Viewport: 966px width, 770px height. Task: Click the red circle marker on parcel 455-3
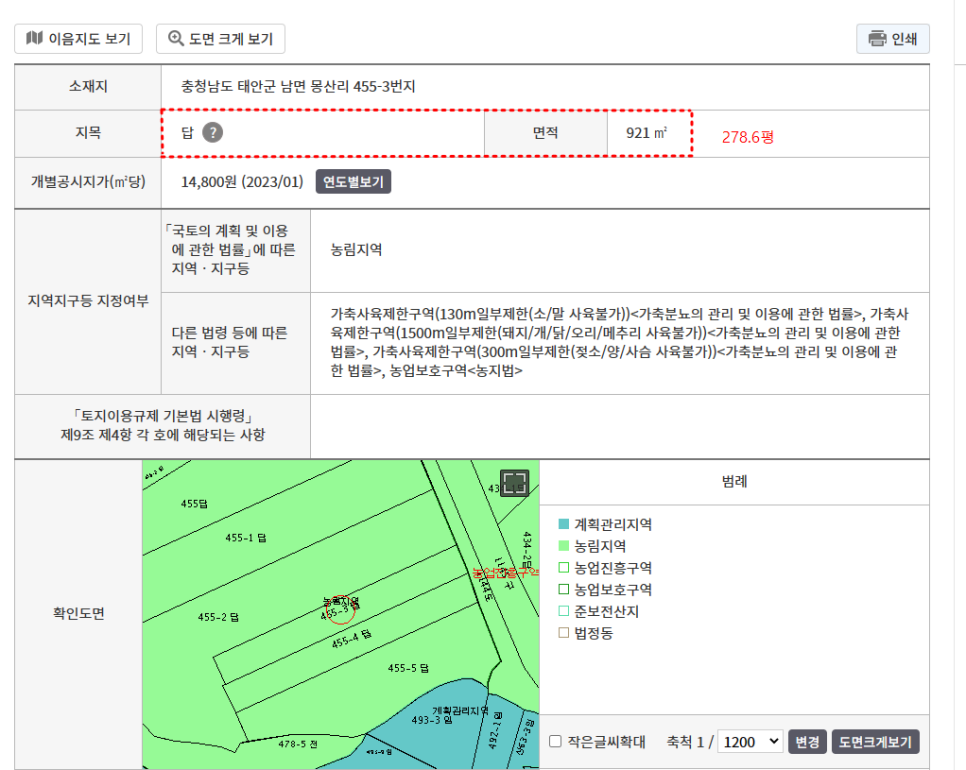click(341, 609)
